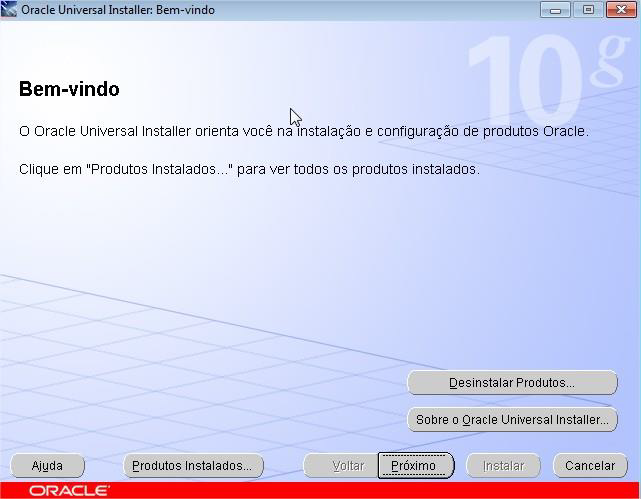Click the greyed Voltar button
Image resolution: width=641 pixels, height=499 pixels.
[x=341, y=465]
